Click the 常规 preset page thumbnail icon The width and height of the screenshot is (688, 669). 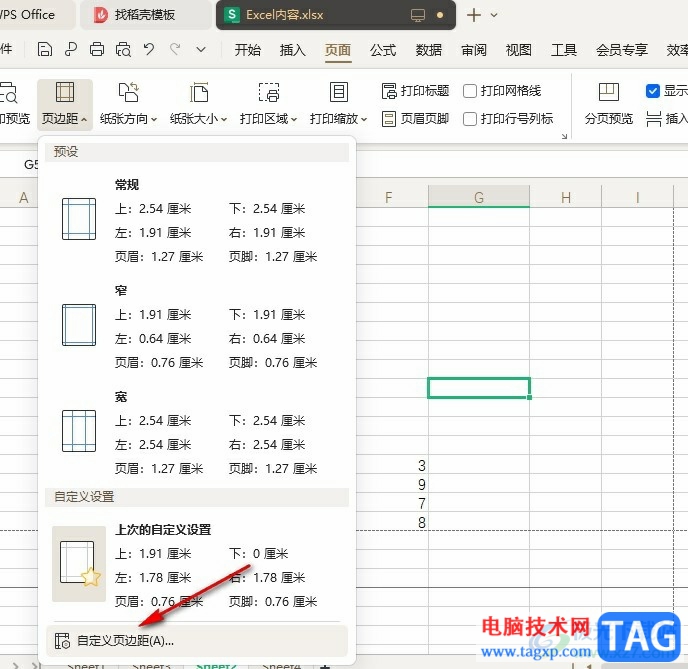[79, 219]
